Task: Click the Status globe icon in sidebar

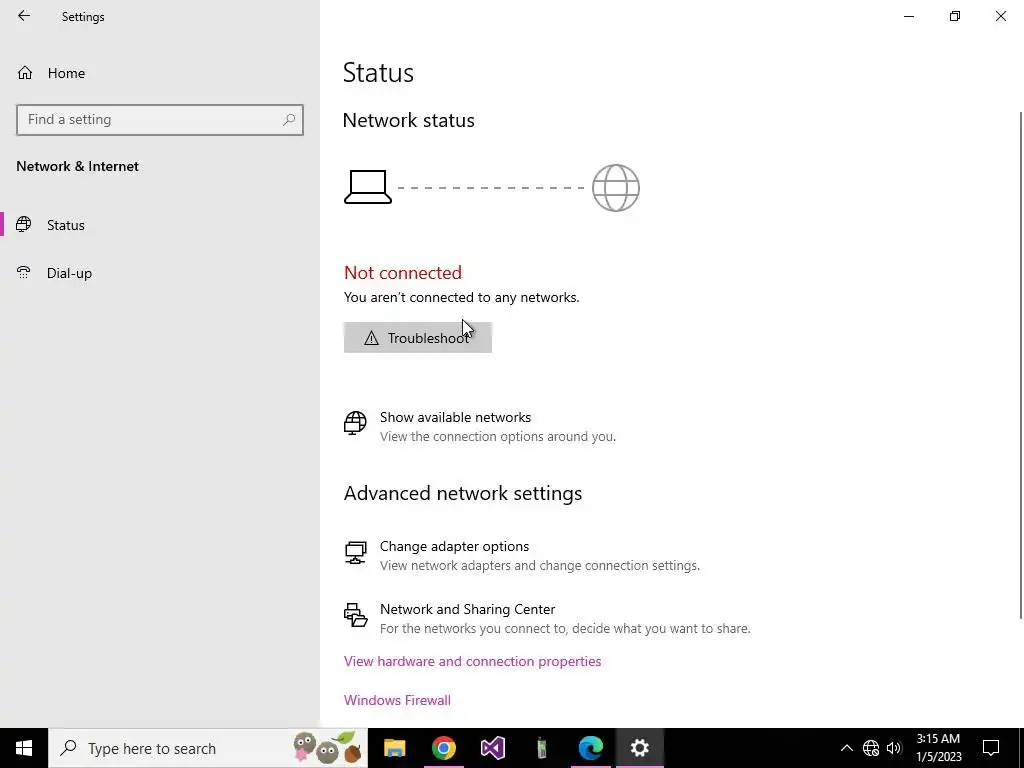Action: point(24,225)
